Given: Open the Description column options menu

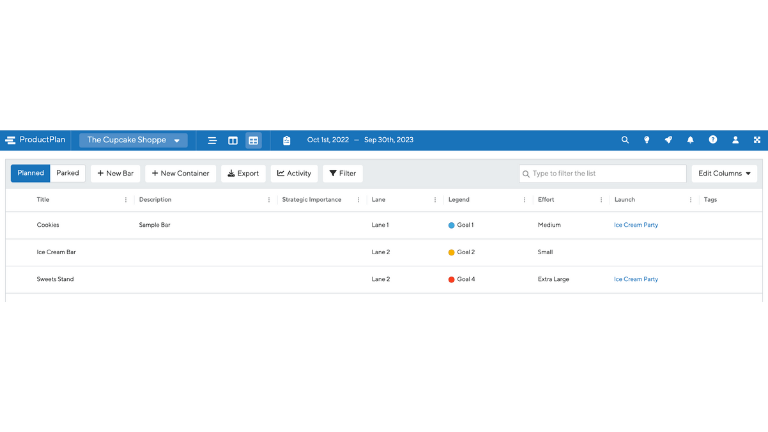Looking at the screenshot, I should coord(269,200).
